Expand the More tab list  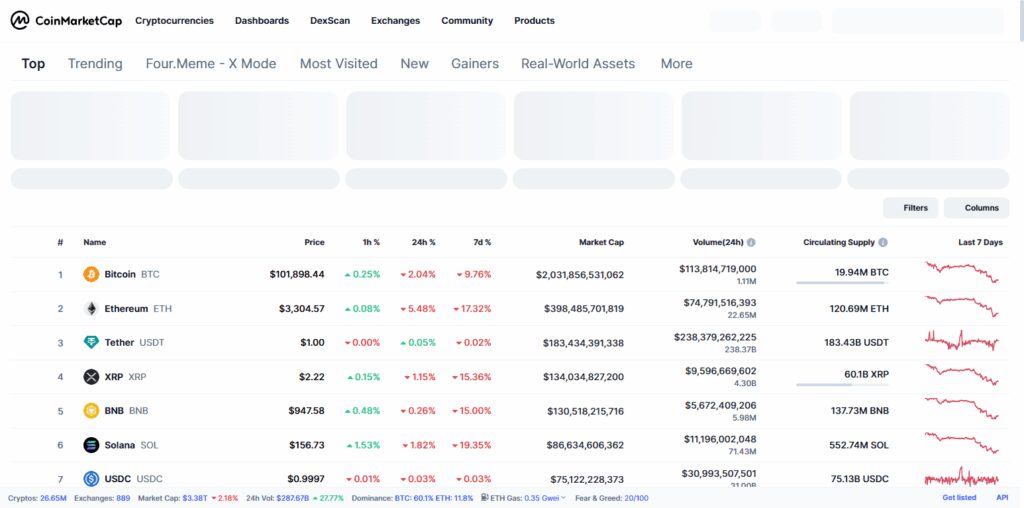pyautogui.click(x=677, y=63)
